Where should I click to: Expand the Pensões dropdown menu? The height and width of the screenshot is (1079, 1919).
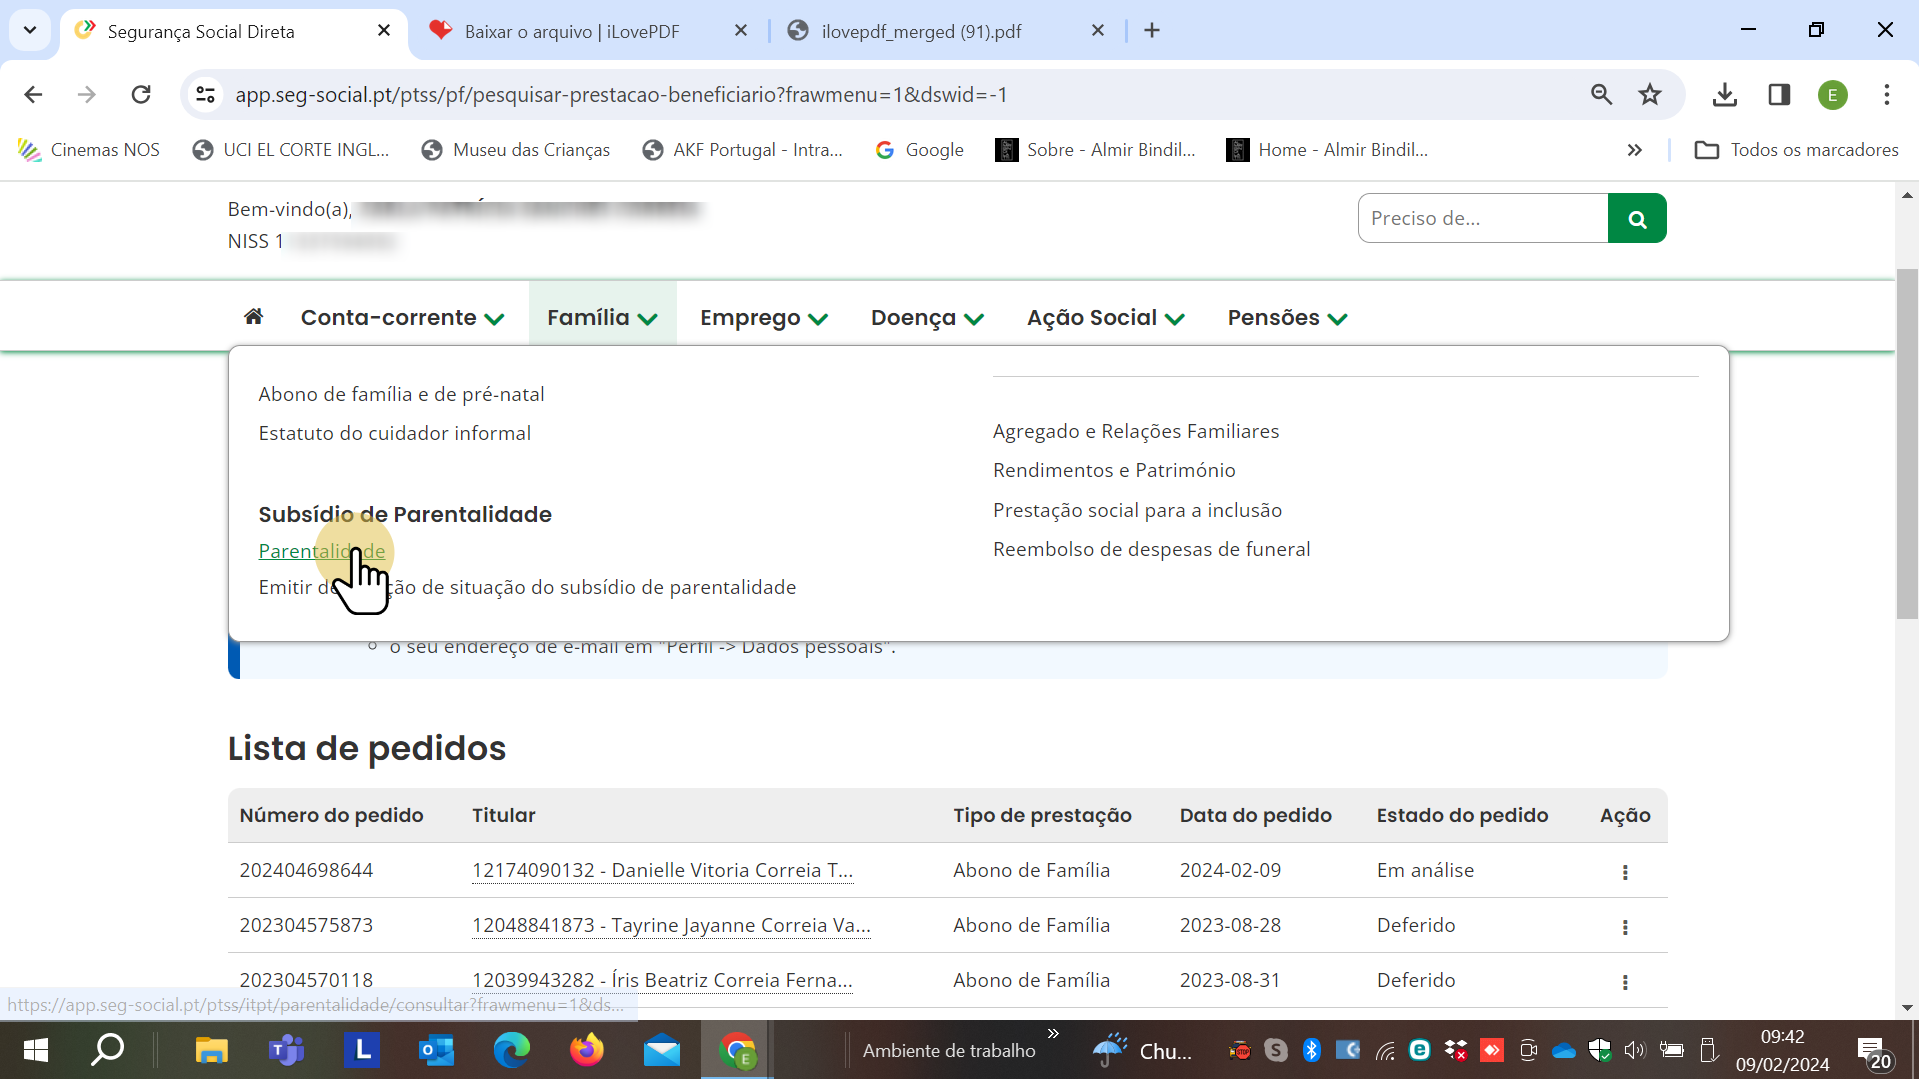pyautogui.click(x=1287, y=318)
